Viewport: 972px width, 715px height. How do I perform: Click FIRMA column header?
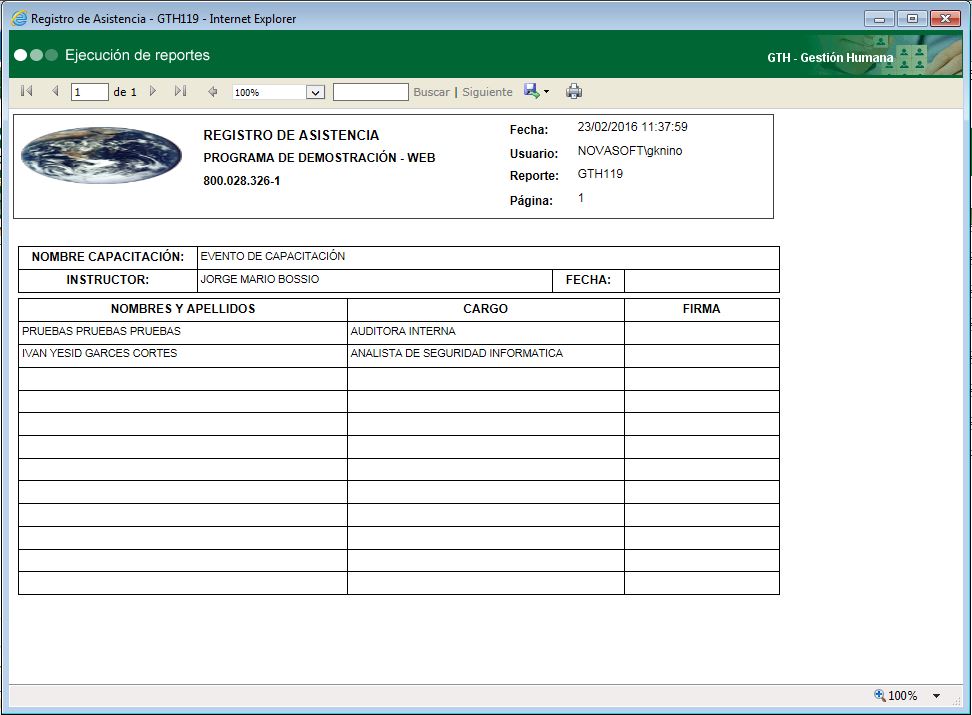(x=702, y=309)
